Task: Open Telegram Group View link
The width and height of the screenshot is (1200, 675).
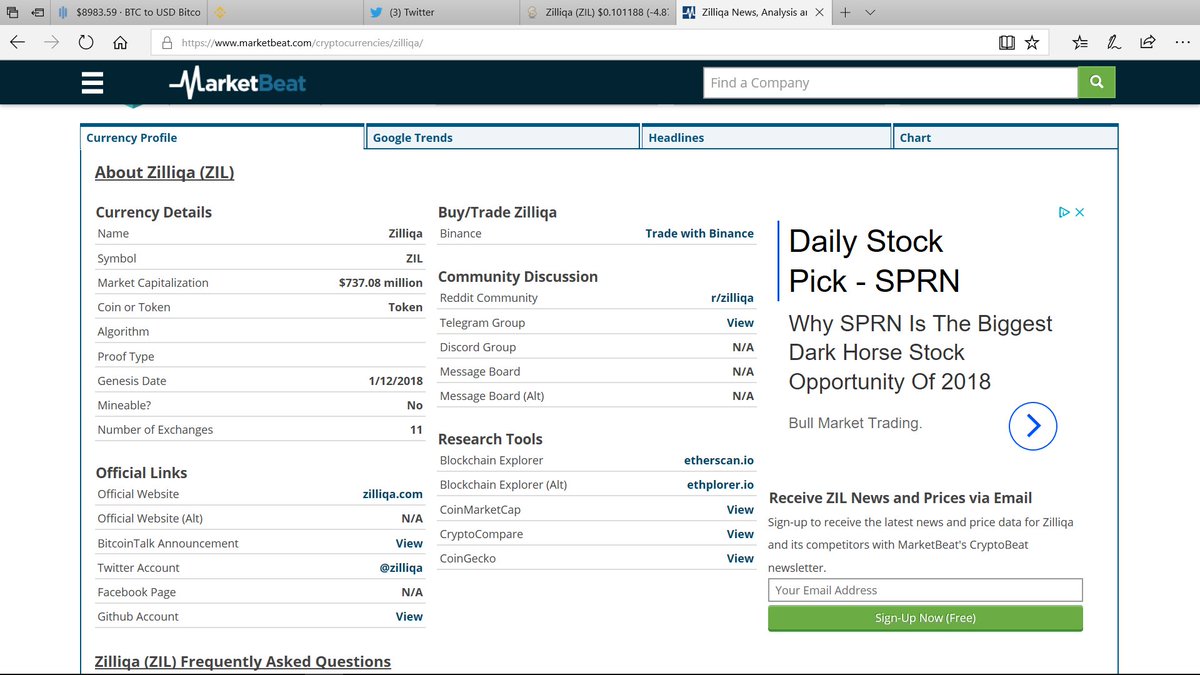Action: coord(740,322)
